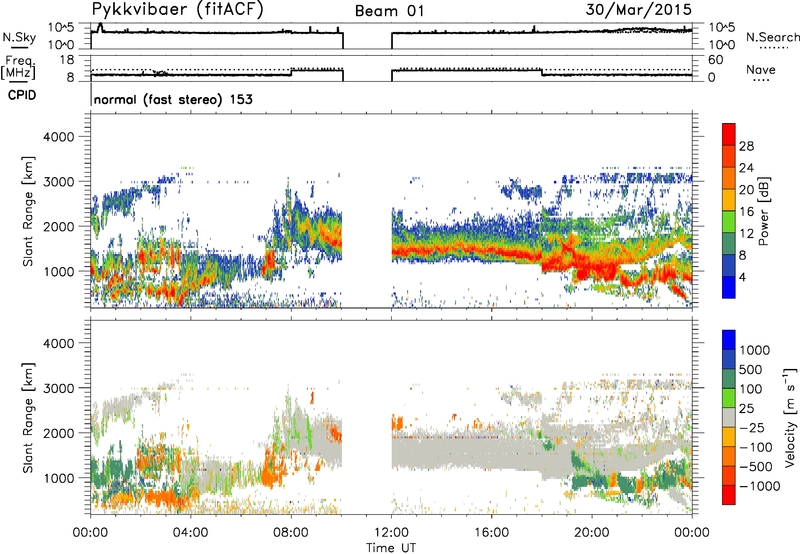
Task: Click the -25 label on the velocity colorbar
Action: pyautogui.click(x=752, y=427)
